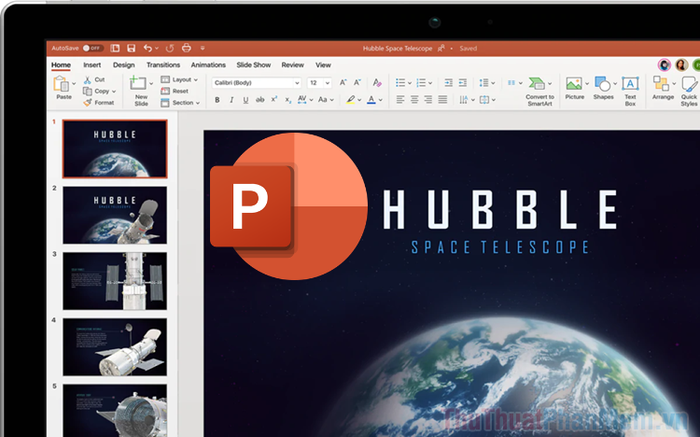Click the Numbering list icon
This screenshot has height=437, width=700.
click(x=421, y=83)
